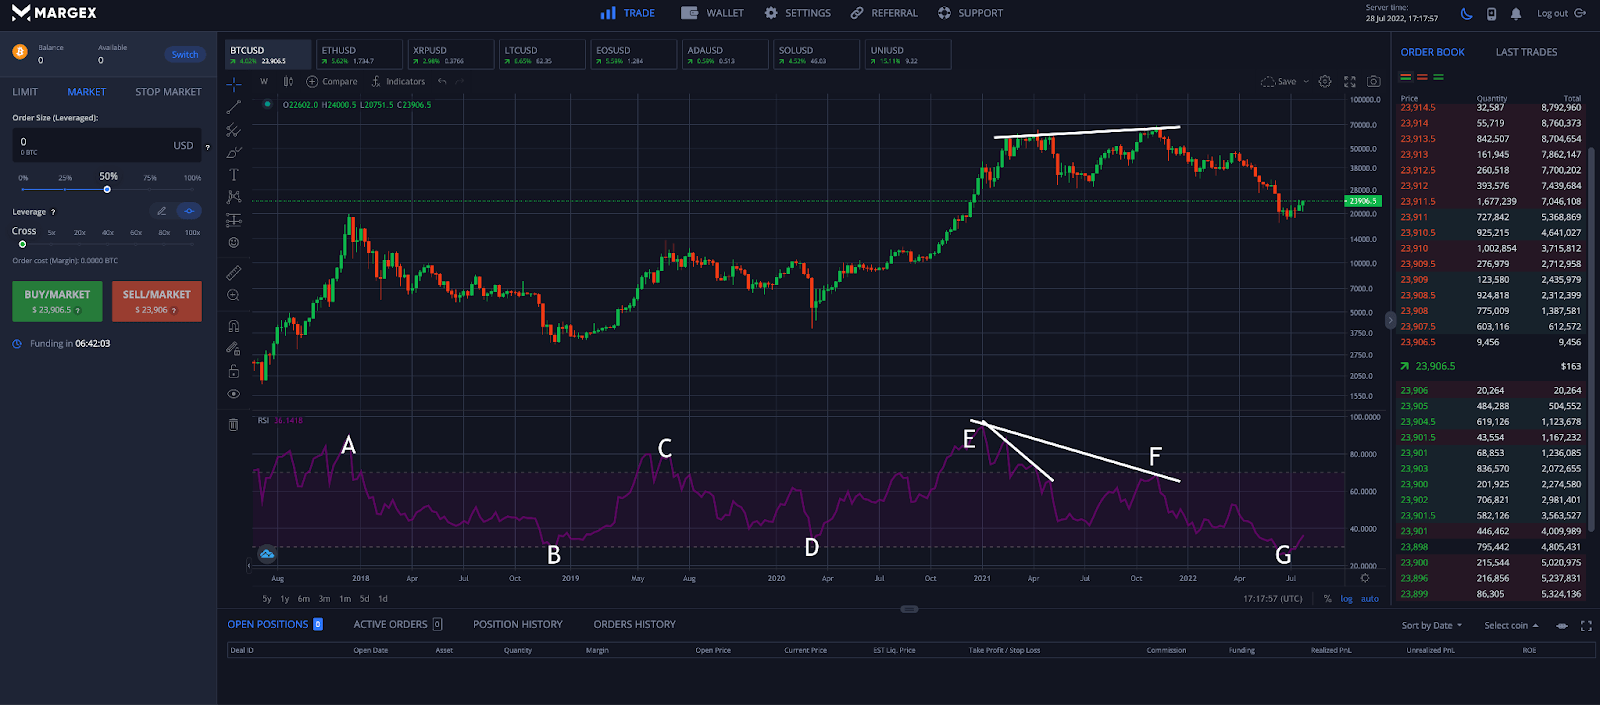Image resolution: width=1600 pixels, height=705 pixels.
Task: Expand the Save layout dropdown arrow
Action: (x=1306, y=82)
